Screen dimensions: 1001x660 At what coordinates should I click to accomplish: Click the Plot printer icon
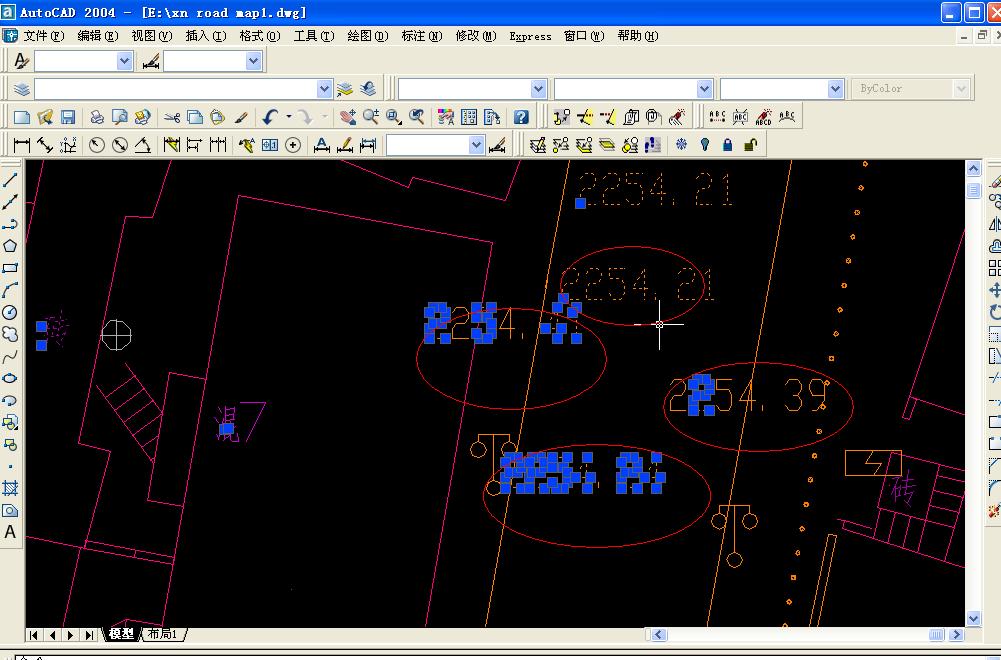tap(96, 117)
